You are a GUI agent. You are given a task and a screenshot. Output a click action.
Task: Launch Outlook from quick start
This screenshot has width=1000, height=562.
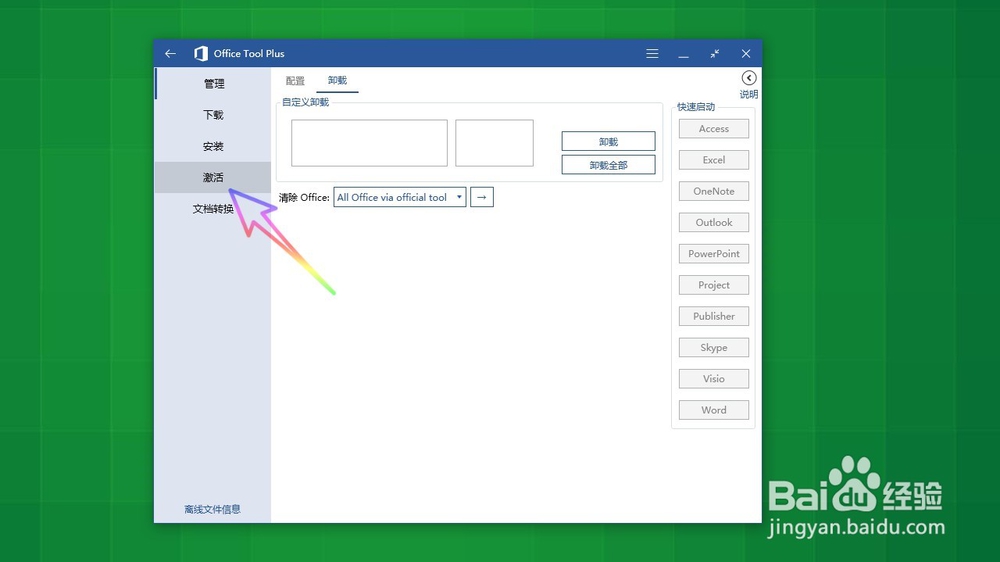(714, 222)
